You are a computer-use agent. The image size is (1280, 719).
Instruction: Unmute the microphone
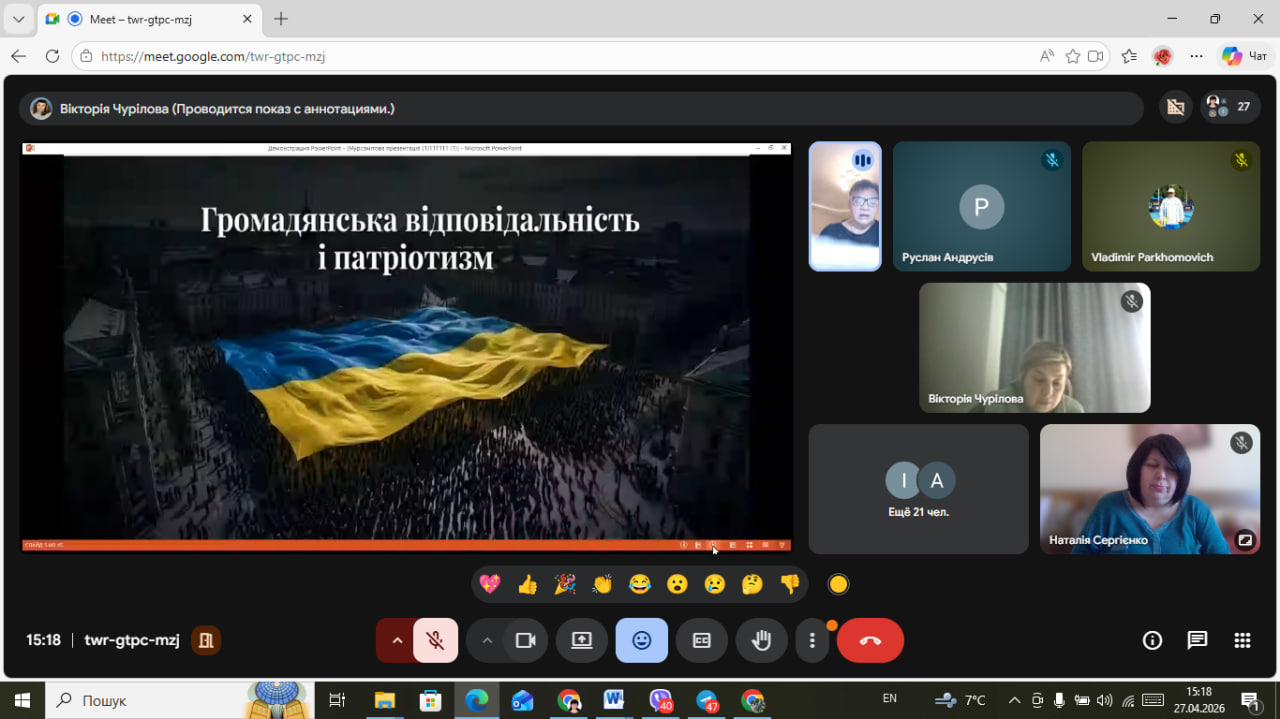[435, 641]
